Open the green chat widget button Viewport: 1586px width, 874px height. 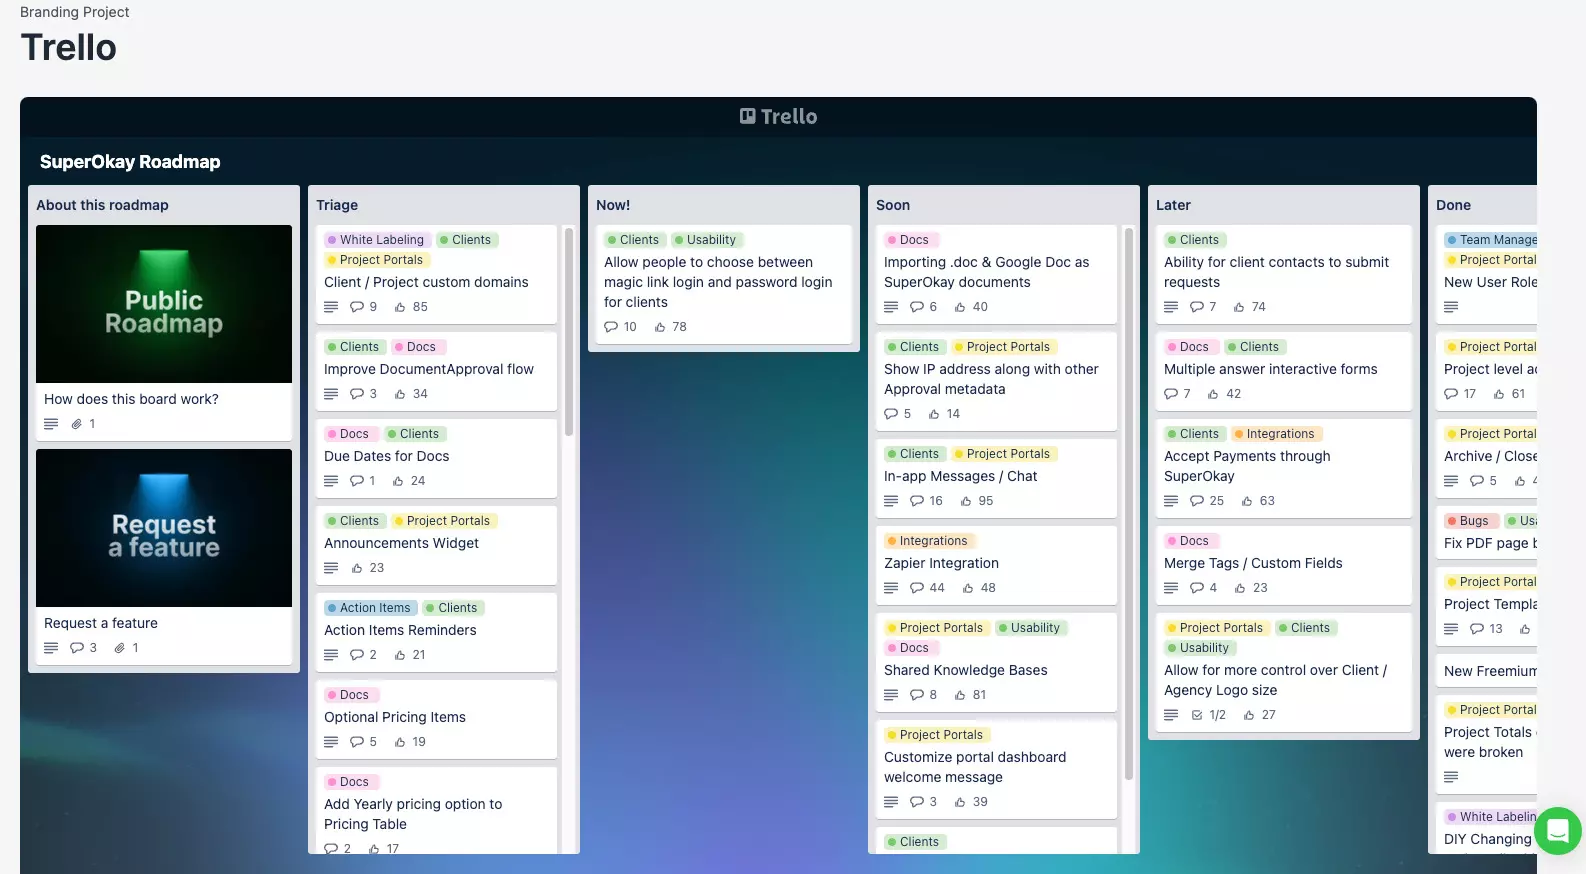(x=1558, y=831)
